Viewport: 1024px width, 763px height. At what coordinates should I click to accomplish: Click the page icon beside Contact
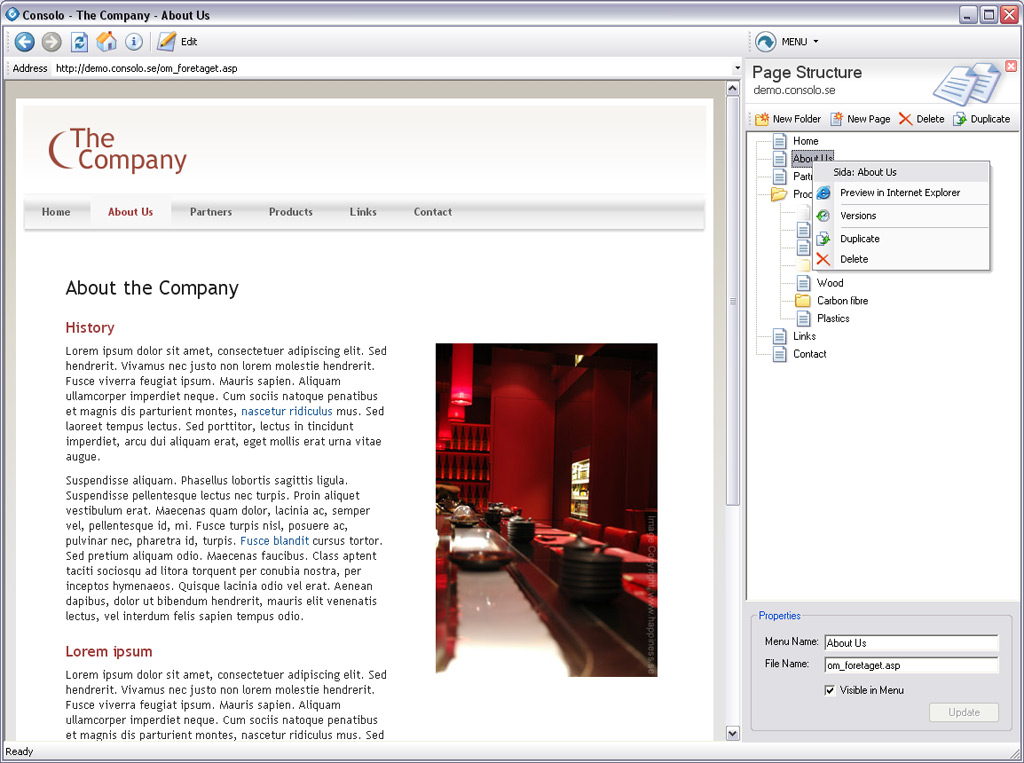tap(779, 353)
